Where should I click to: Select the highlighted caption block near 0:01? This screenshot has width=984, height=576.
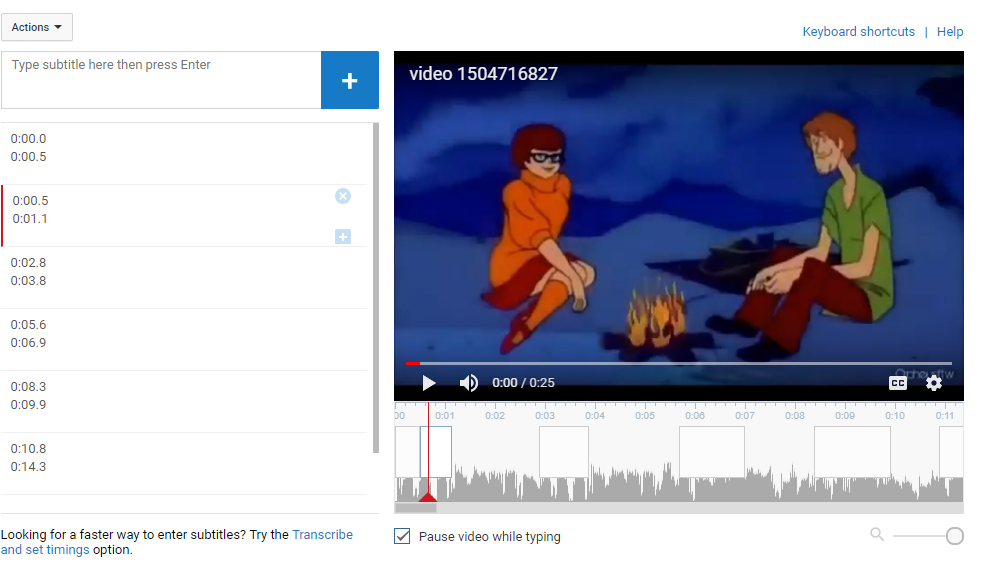pos(436,452)
